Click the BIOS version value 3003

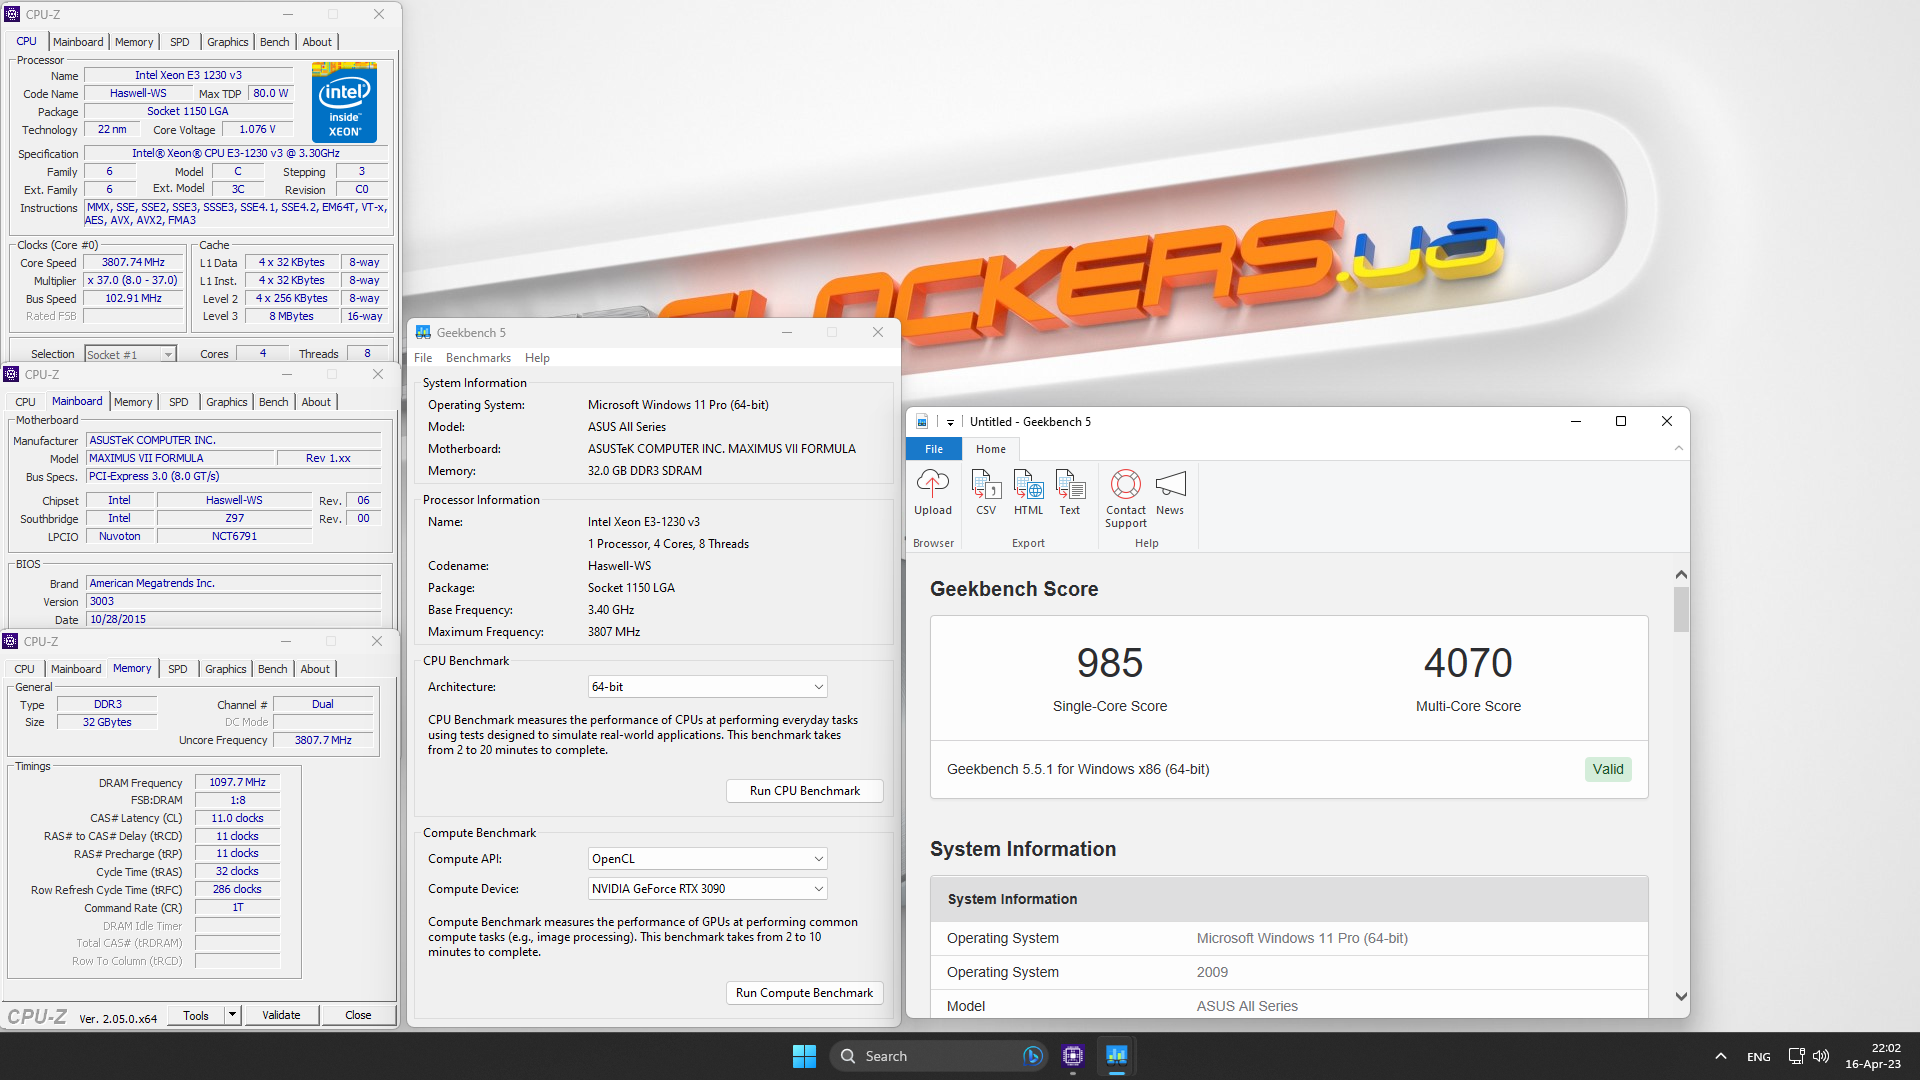pyautogui.click(x=233, y=602)
